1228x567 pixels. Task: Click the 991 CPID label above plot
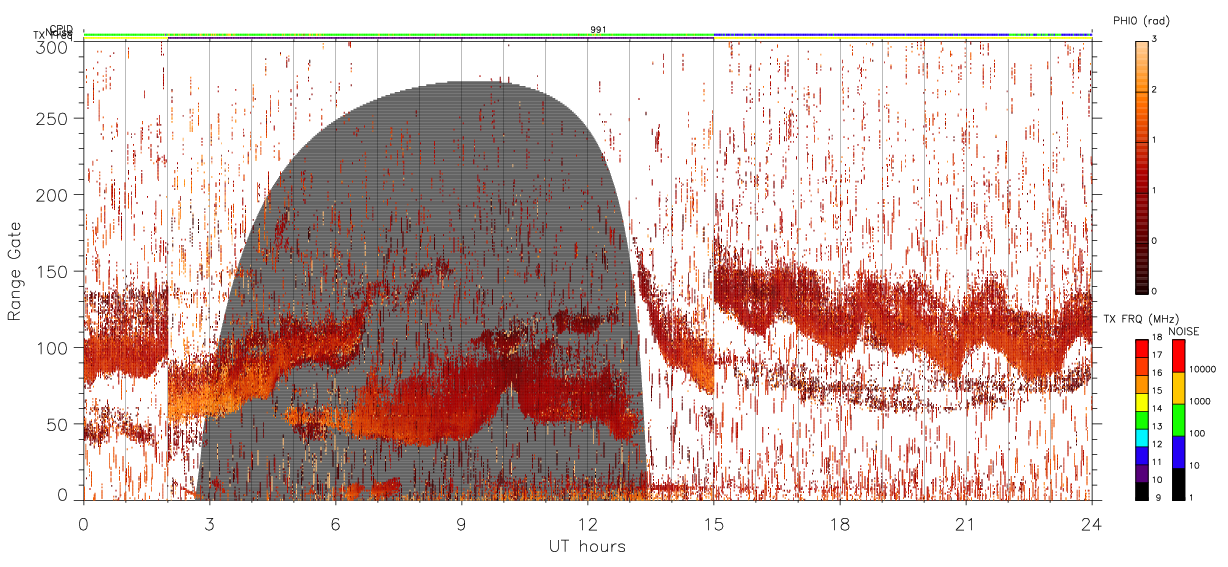click(598, 29)
